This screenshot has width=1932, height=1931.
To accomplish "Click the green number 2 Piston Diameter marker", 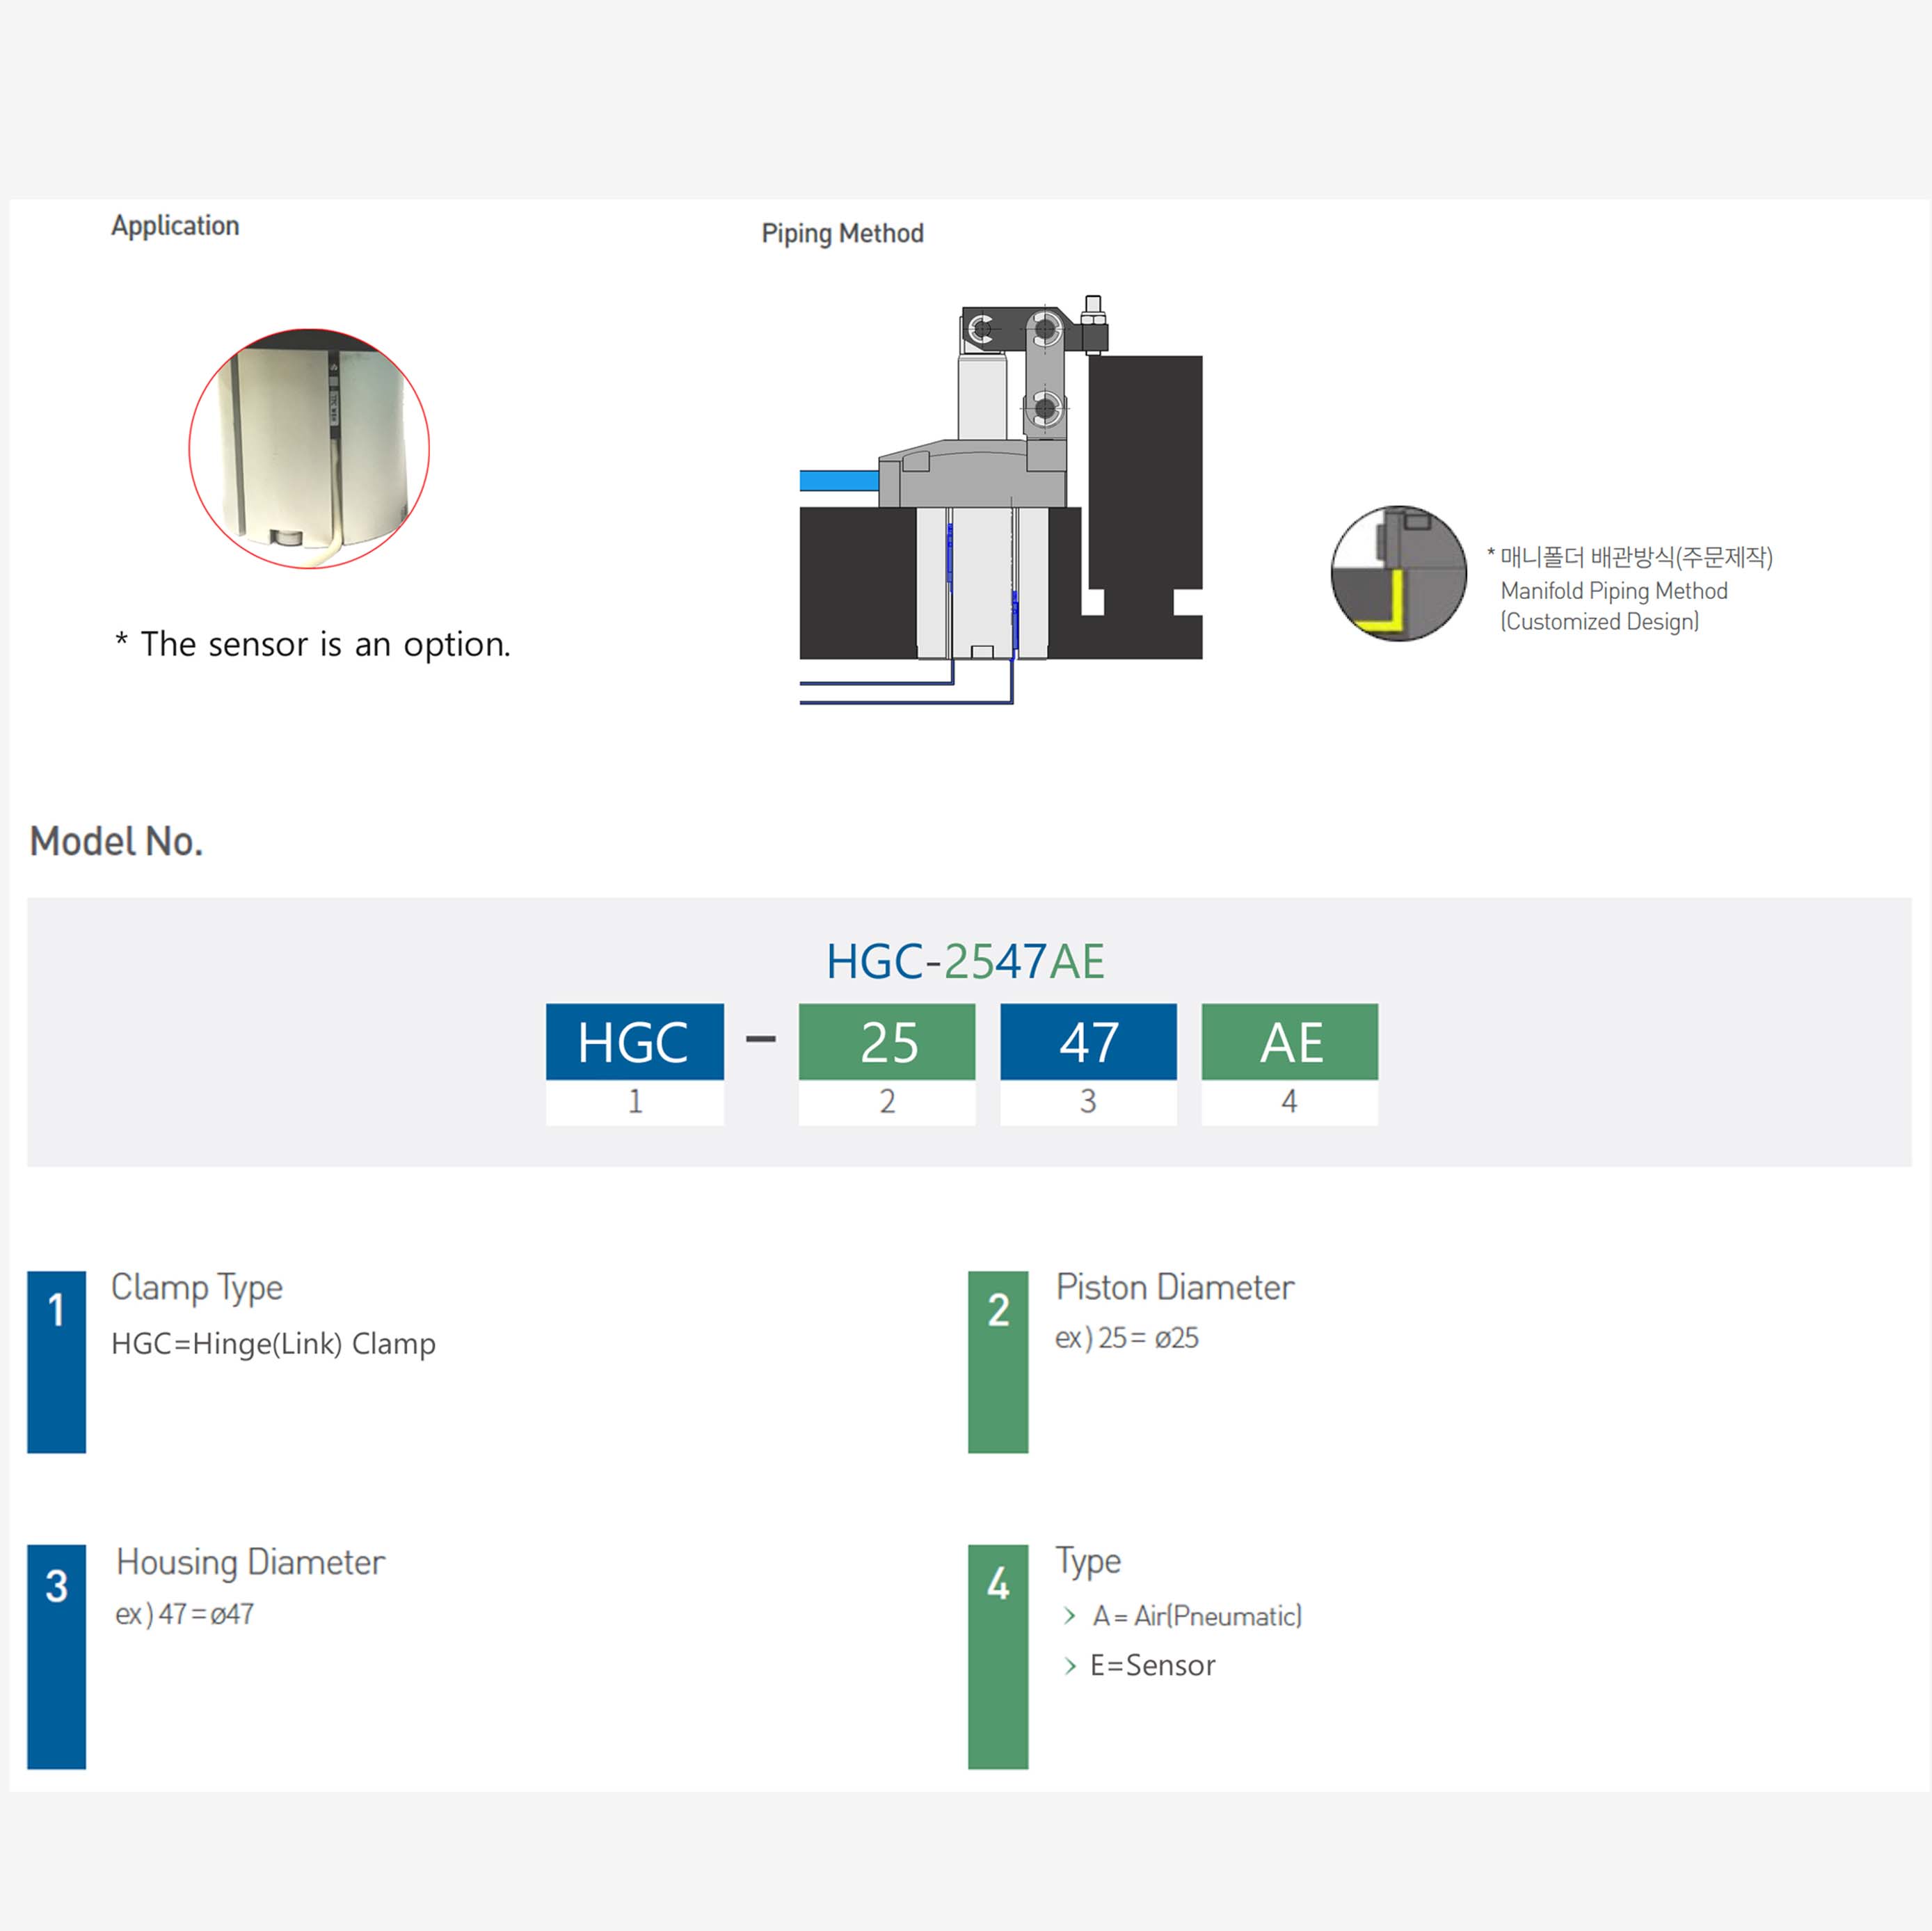I will [x=997, y=1360].
